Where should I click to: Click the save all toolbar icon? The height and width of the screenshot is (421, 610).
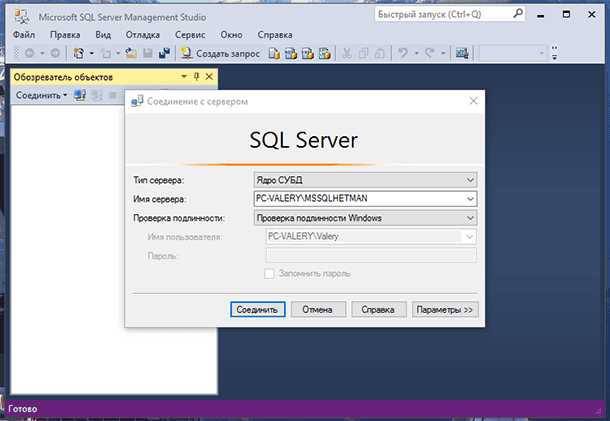point(163,53)
